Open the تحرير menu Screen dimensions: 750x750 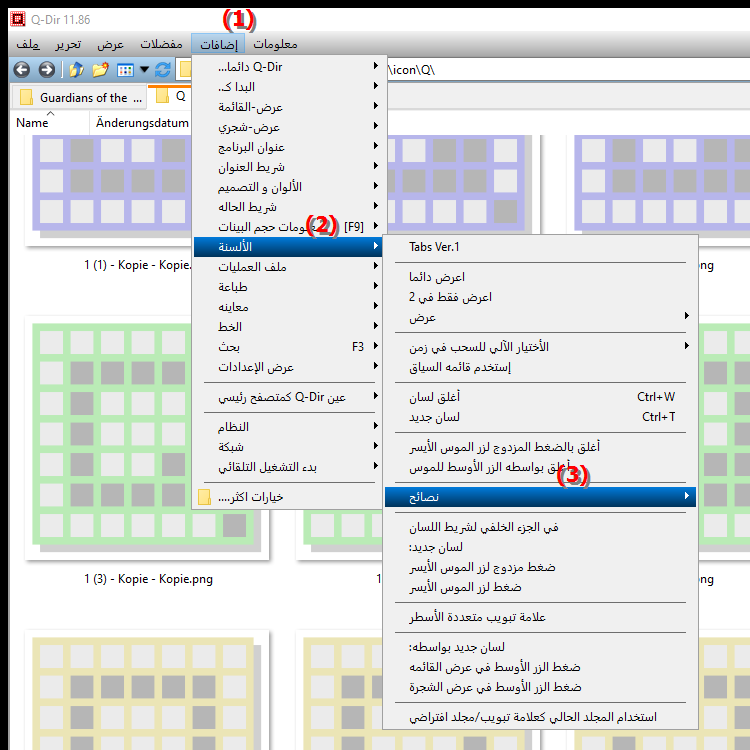[x=68, y=44]
